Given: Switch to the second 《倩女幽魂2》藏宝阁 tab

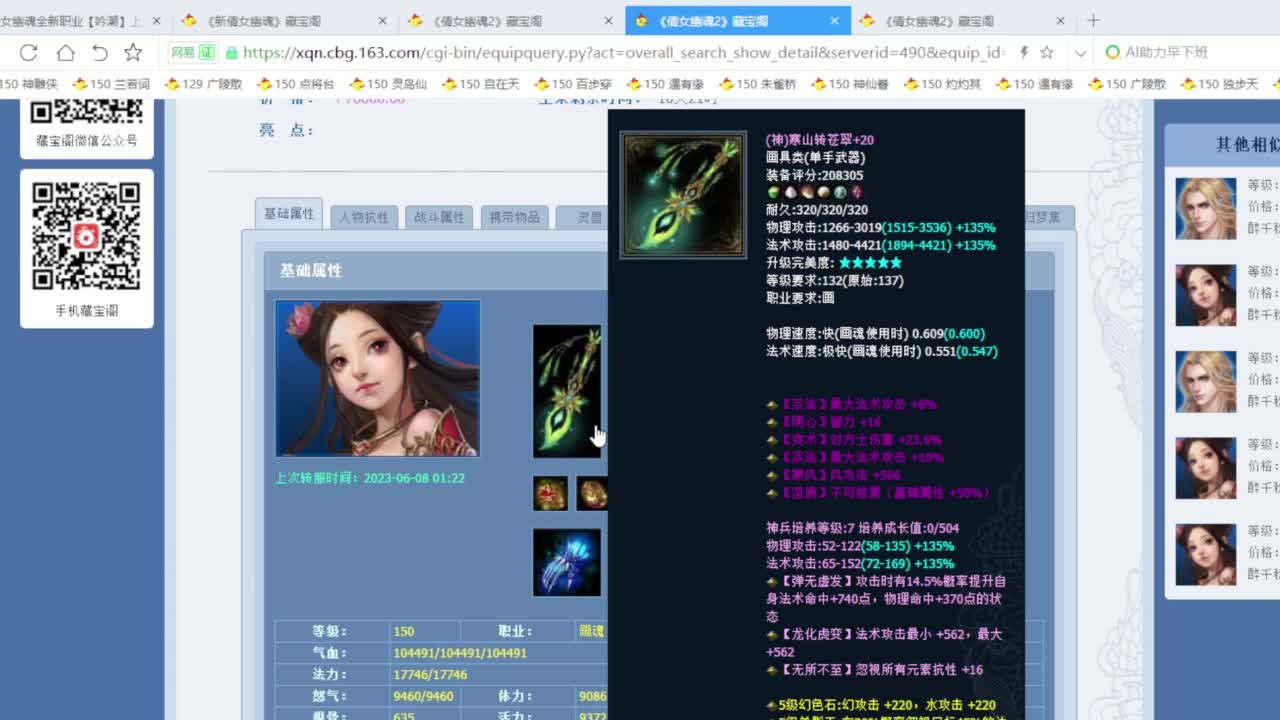Looking at the screenshot, I should click(x=510, y=20).
